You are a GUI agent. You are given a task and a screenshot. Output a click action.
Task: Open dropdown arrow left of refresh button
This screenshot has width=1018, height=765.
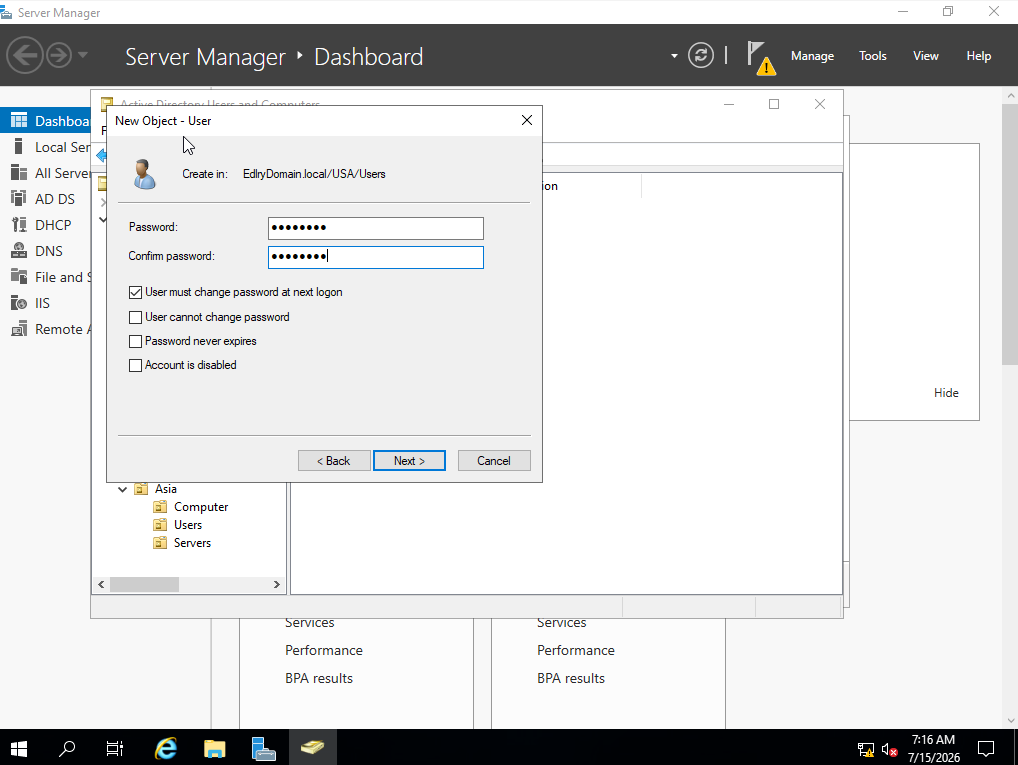tap(674, 56)
